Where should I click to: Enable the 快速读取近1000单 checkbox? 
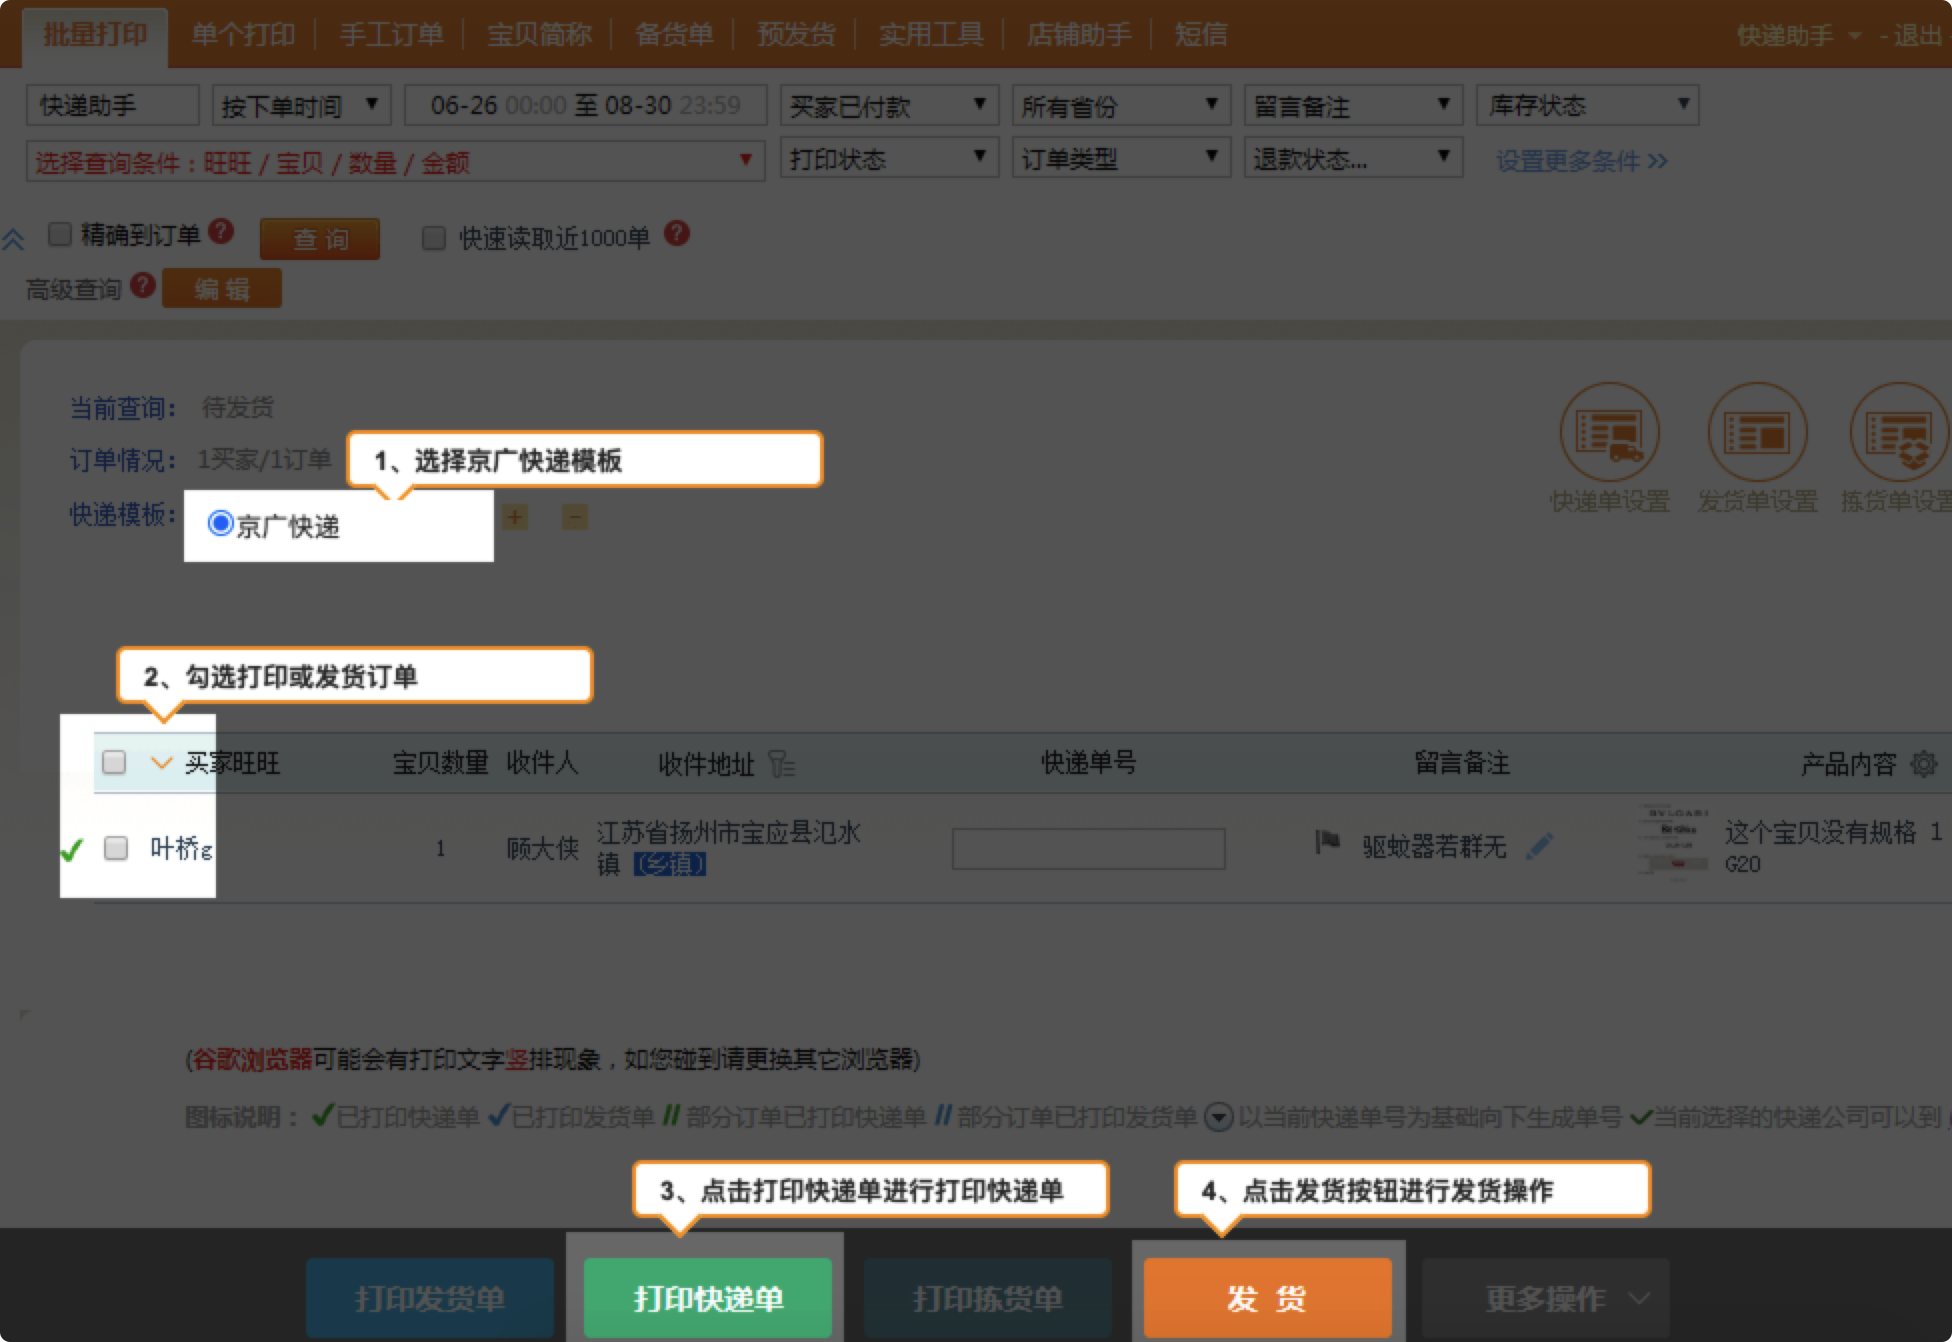(x=434, y=237)
